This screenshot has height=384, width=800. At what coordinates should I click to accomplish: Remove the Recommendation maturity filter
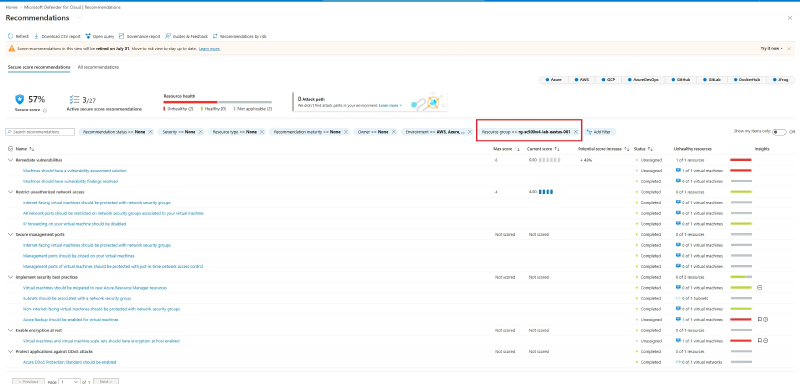click(345, 132)
